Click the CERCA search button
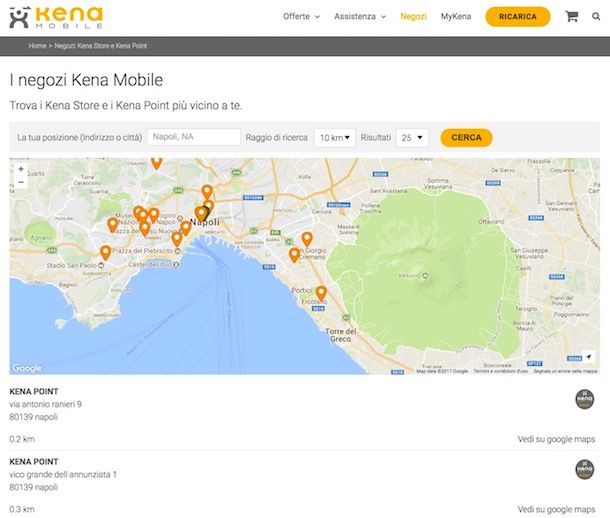 coord(466,138)
